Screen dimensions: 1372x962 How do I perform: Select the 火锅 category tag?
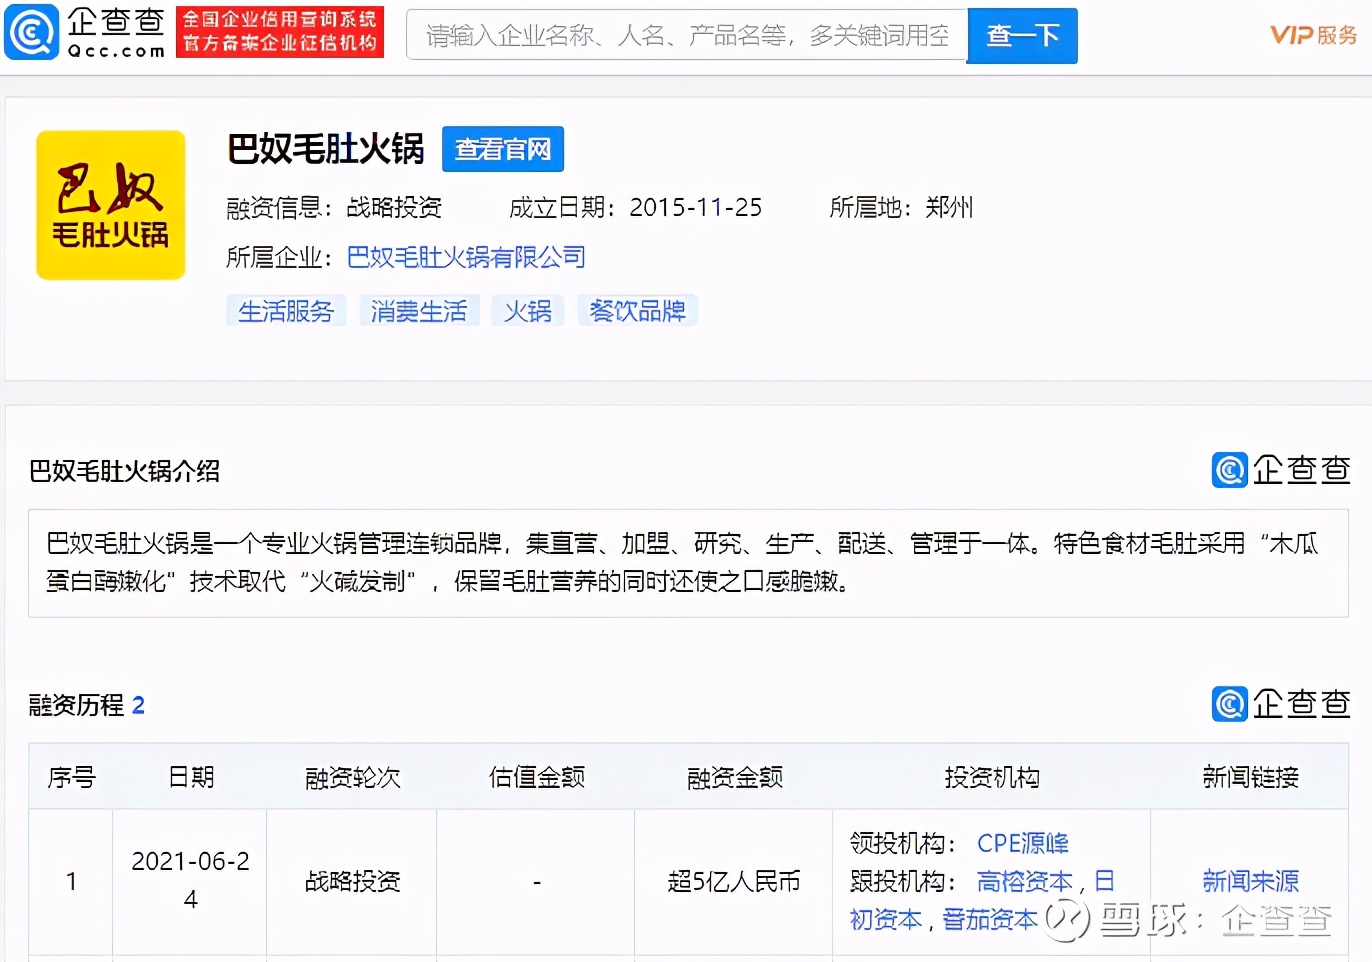click(527, 310)
